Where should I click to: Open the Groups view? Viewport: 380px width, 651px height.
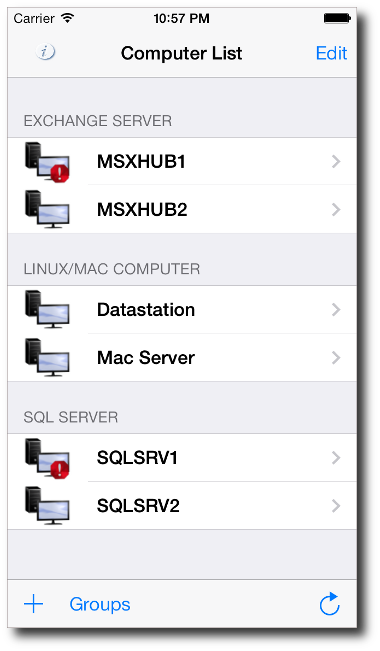pyautogui.click(x=100, y=604)
